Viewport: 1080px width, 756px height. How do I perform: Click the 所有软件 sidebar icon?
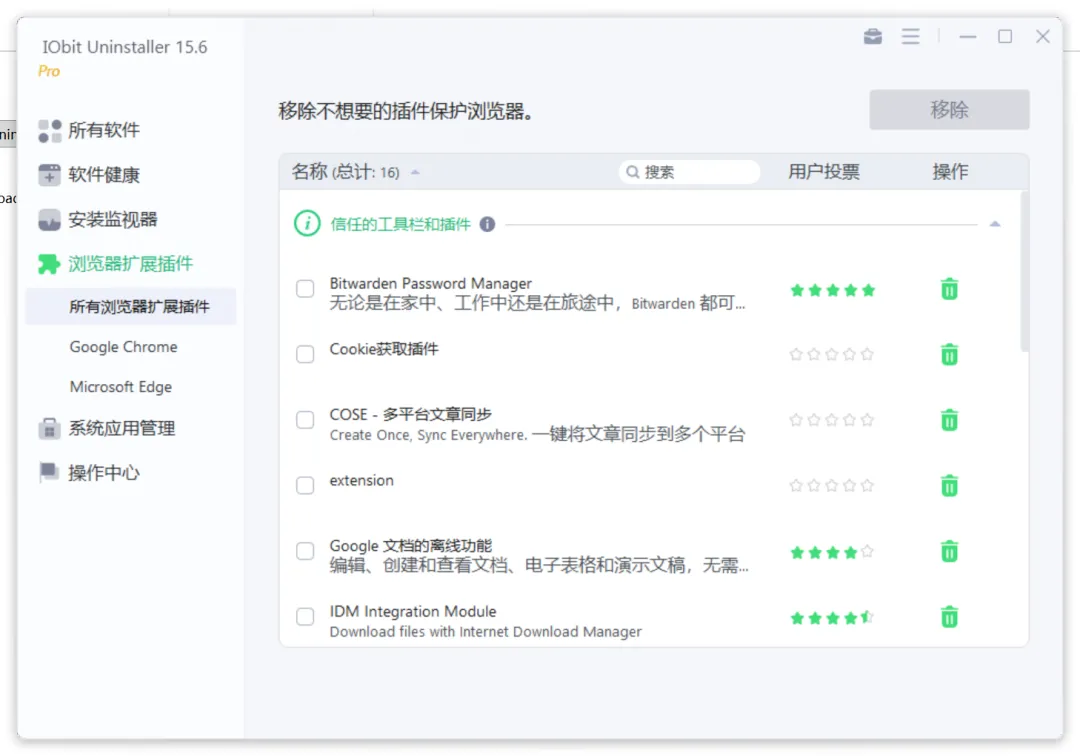[x=50, y=131]
